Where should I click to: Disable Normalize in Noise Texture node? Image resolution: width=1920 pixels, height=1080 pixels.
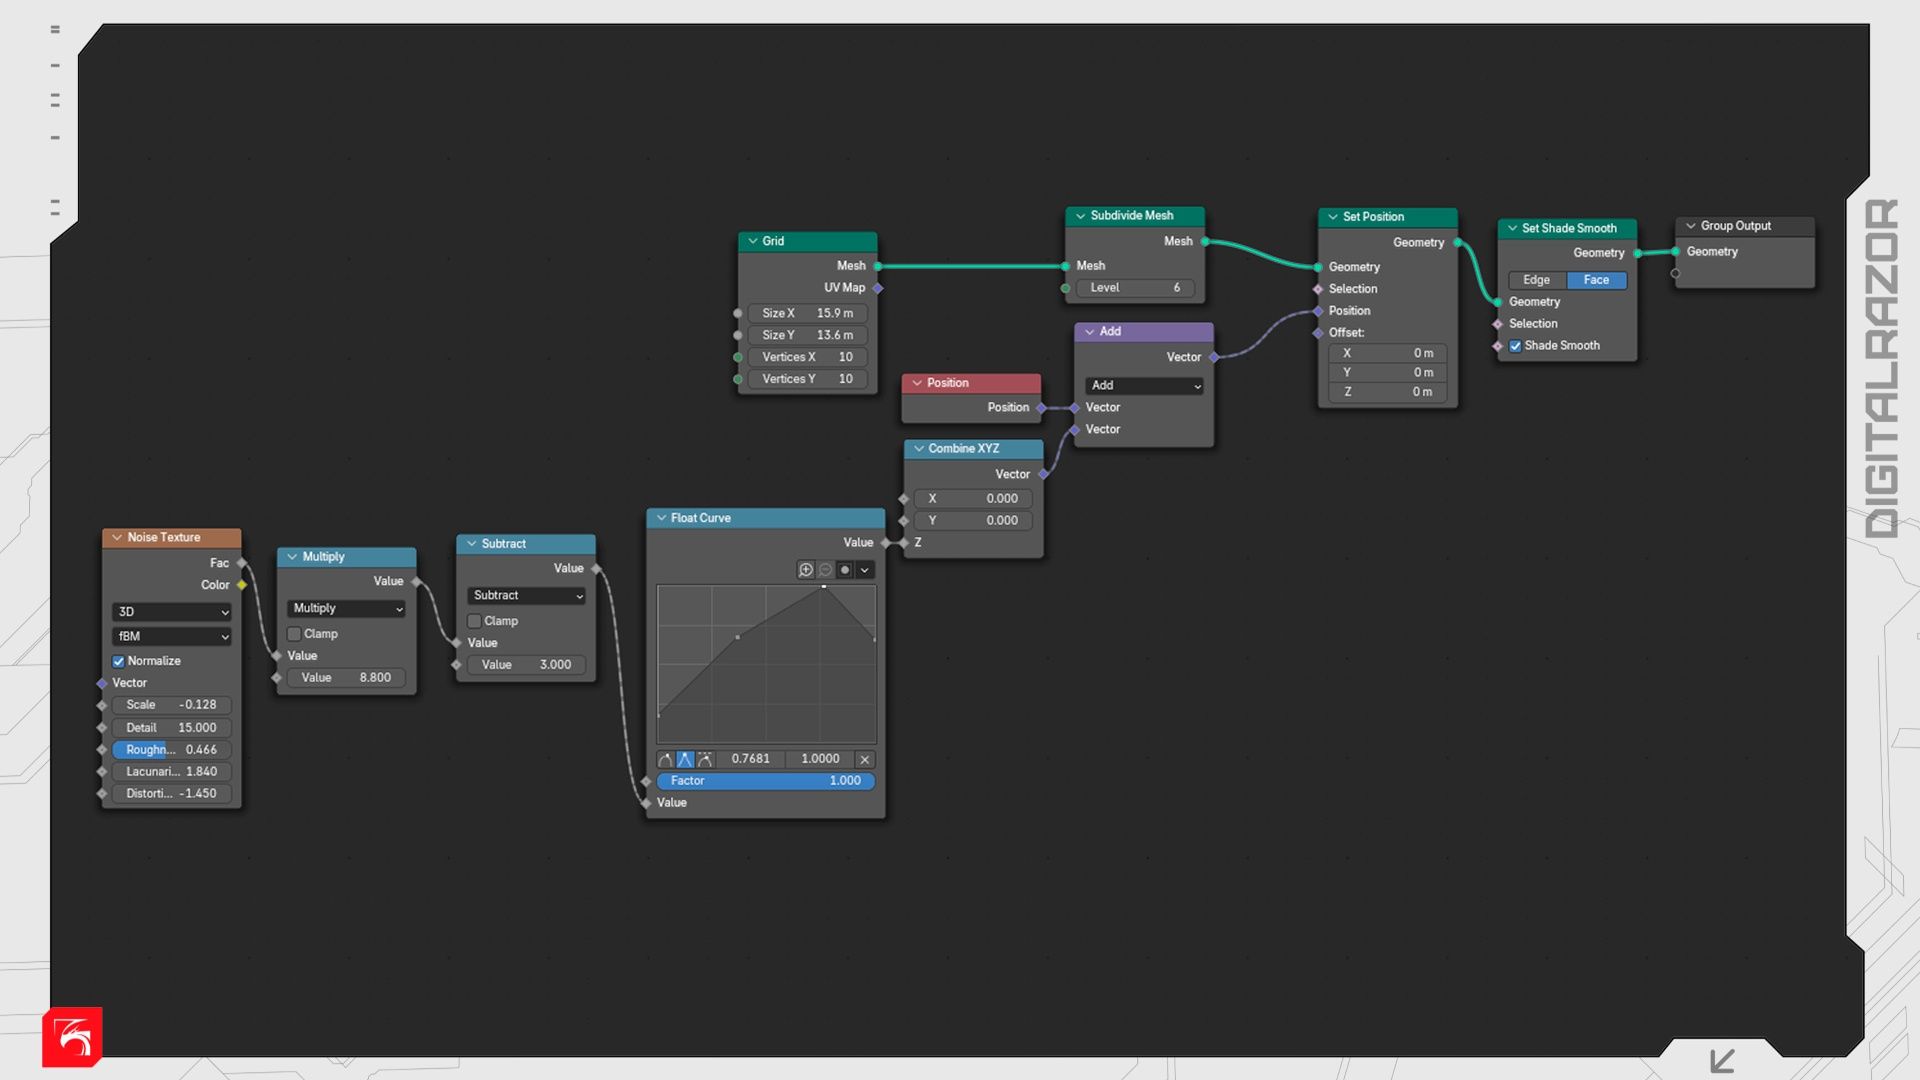tap(119, 662)
